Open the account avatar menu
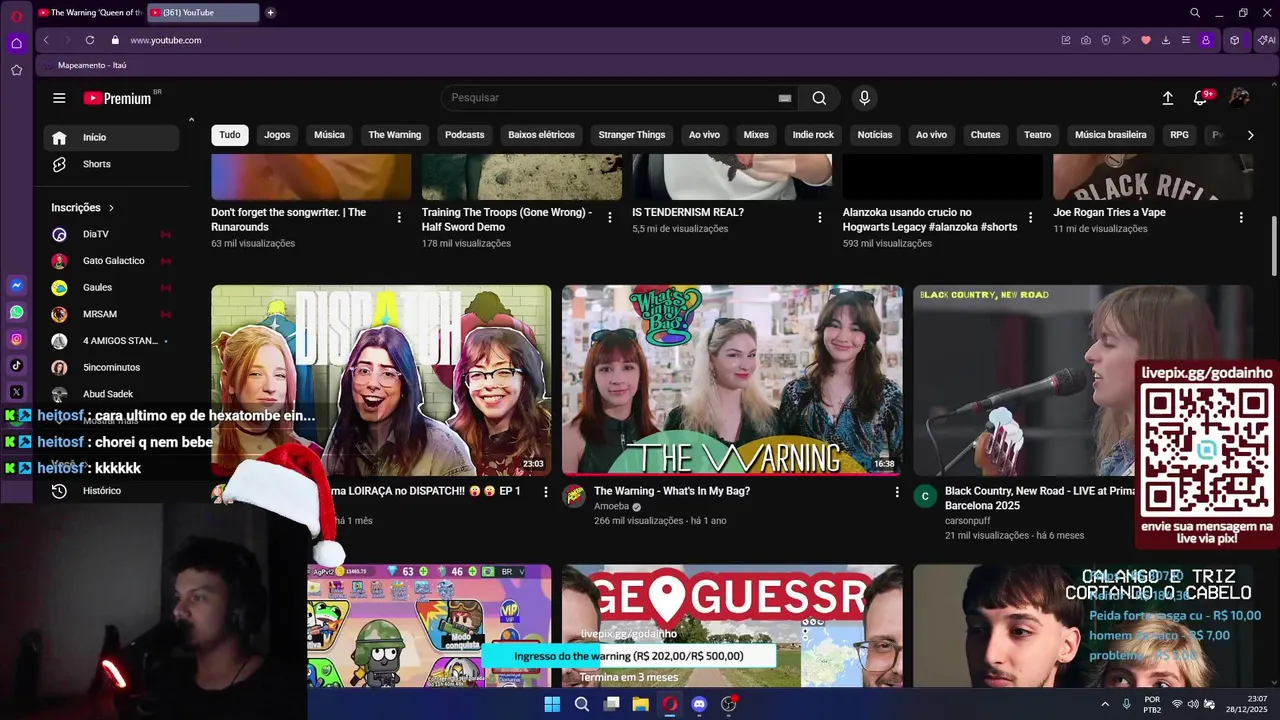This screenshot has width=1280, height=720. (x=1239, y=98)
